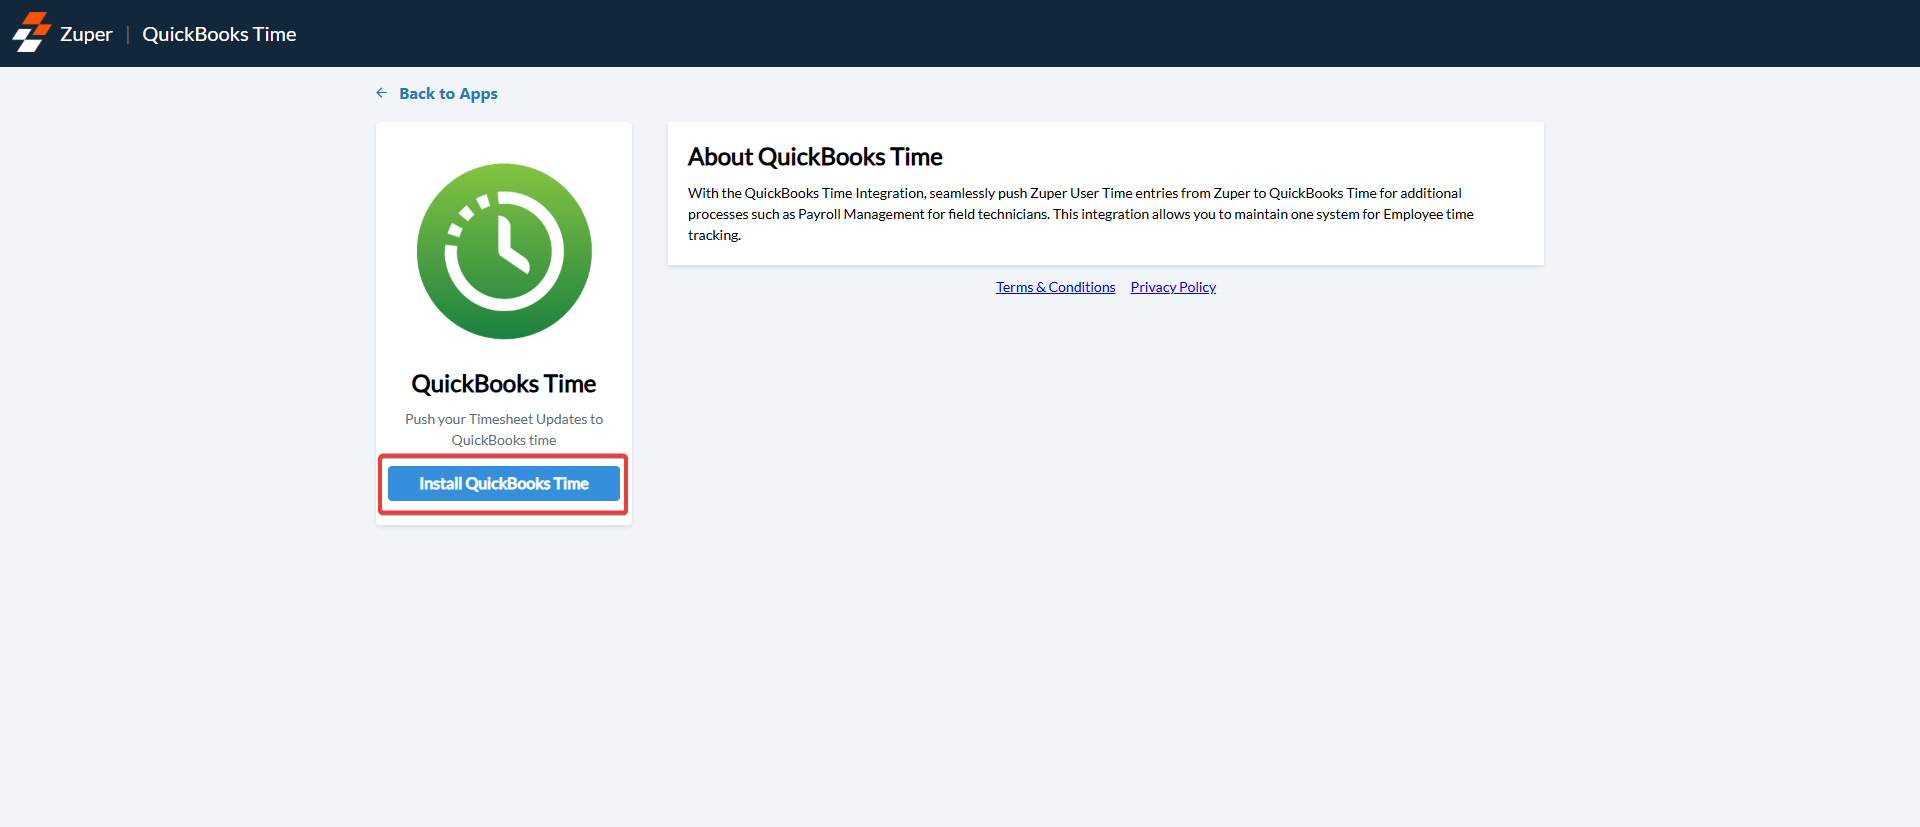Screen dimensions: 1920x827
Task: Click the About QuickBooks Time heading
Action: click(815, 157)
